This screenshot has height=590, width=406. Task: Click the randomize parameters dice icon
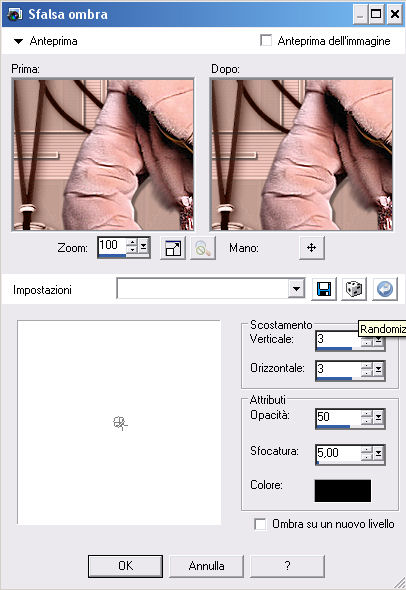coord(354,289)
